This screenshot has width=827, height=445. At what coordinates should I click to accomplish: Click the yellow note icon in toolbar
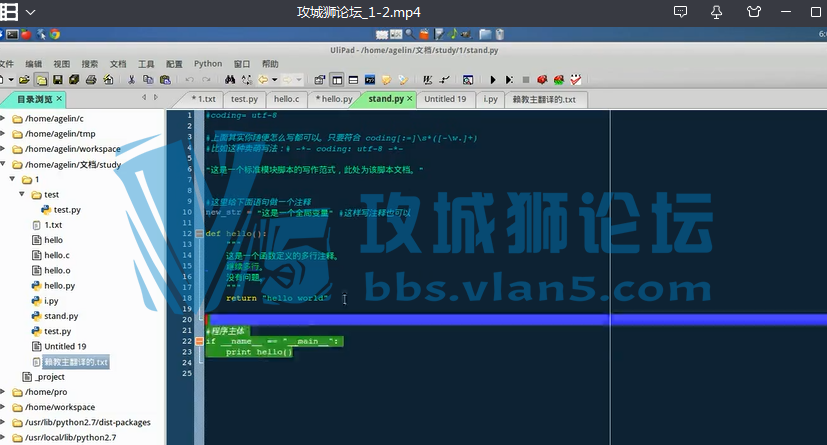tap(387, 80)
